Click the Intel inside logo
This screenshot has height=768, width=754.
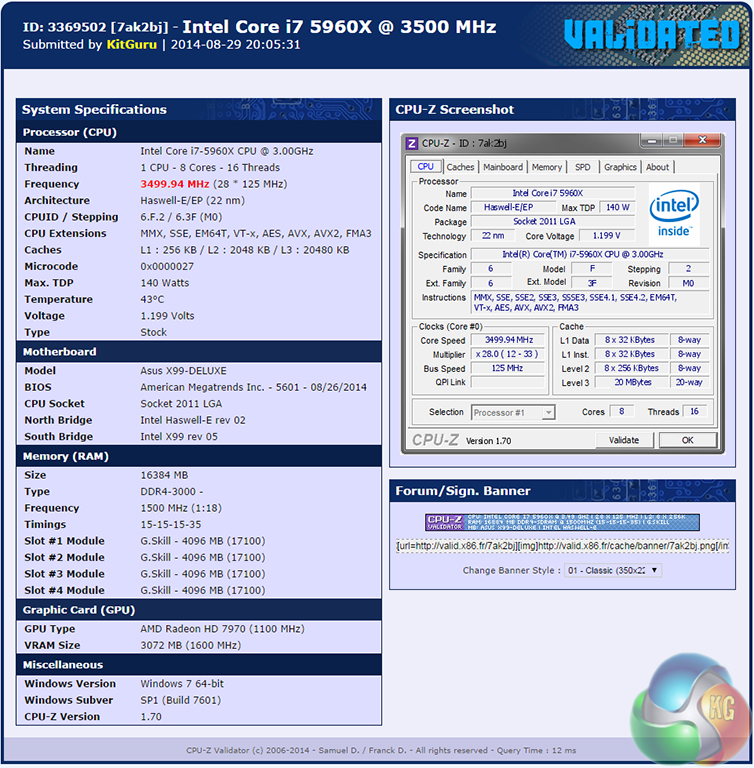click(x=674, y=214)
